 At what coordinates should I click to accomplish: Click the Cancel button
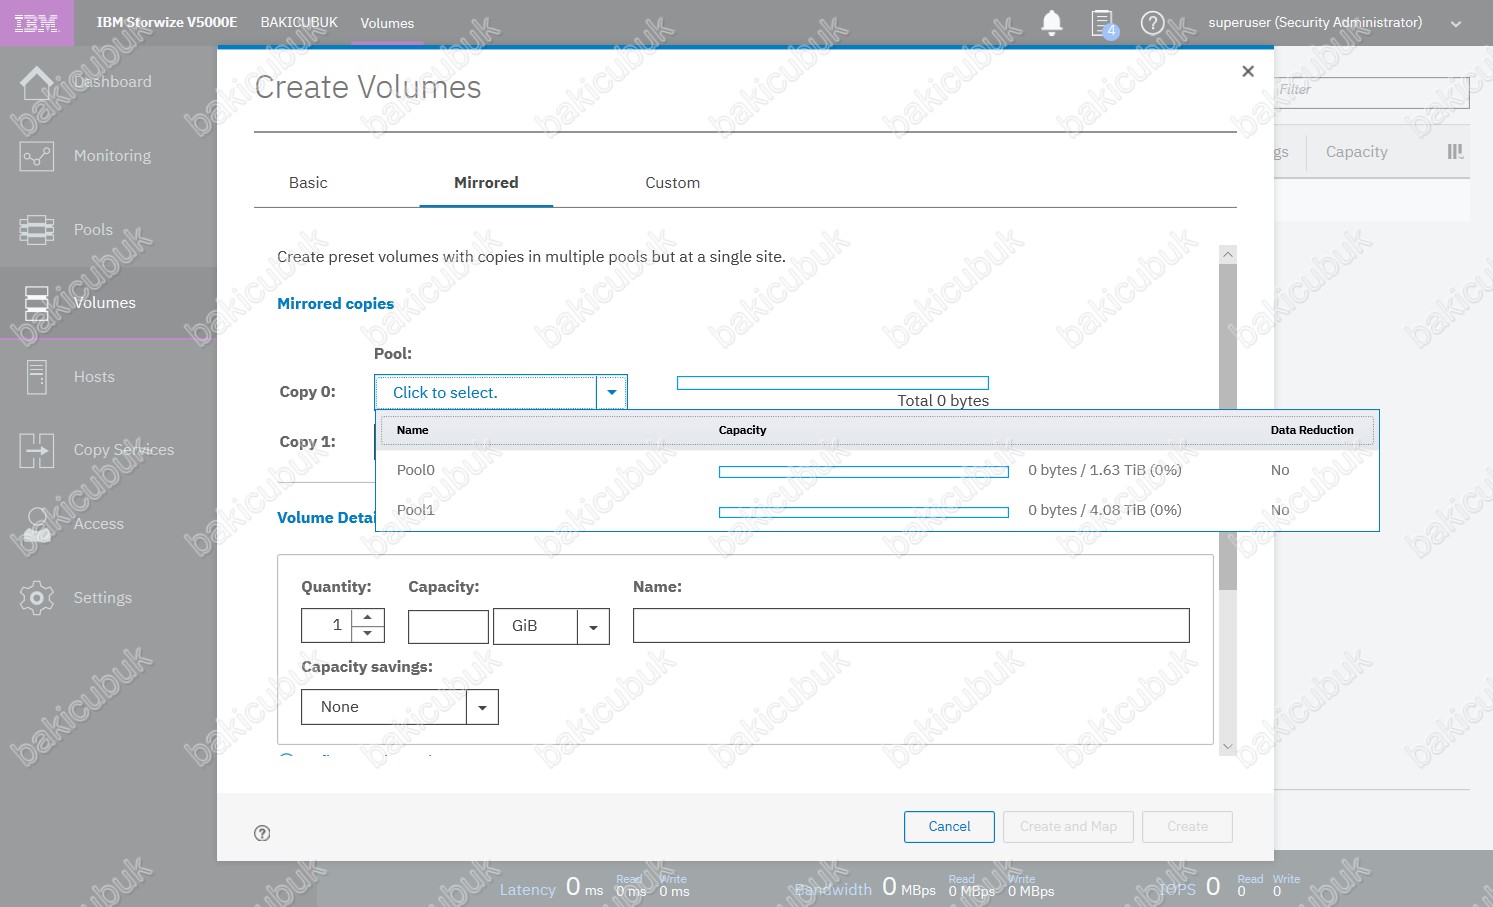(x=949, y=827)
